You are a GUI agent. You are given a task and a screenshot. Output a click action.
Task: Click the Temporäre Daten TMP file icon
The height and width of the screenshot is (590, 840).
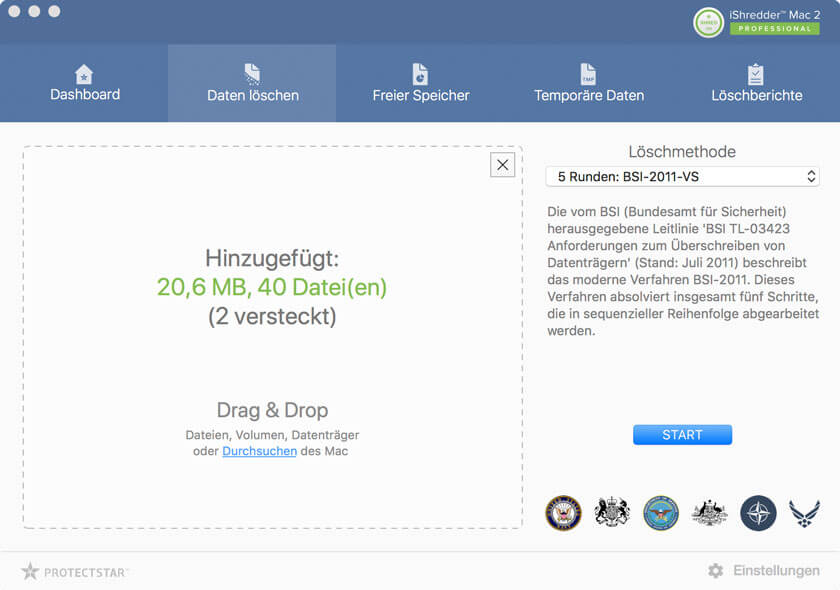coord(588,74)
